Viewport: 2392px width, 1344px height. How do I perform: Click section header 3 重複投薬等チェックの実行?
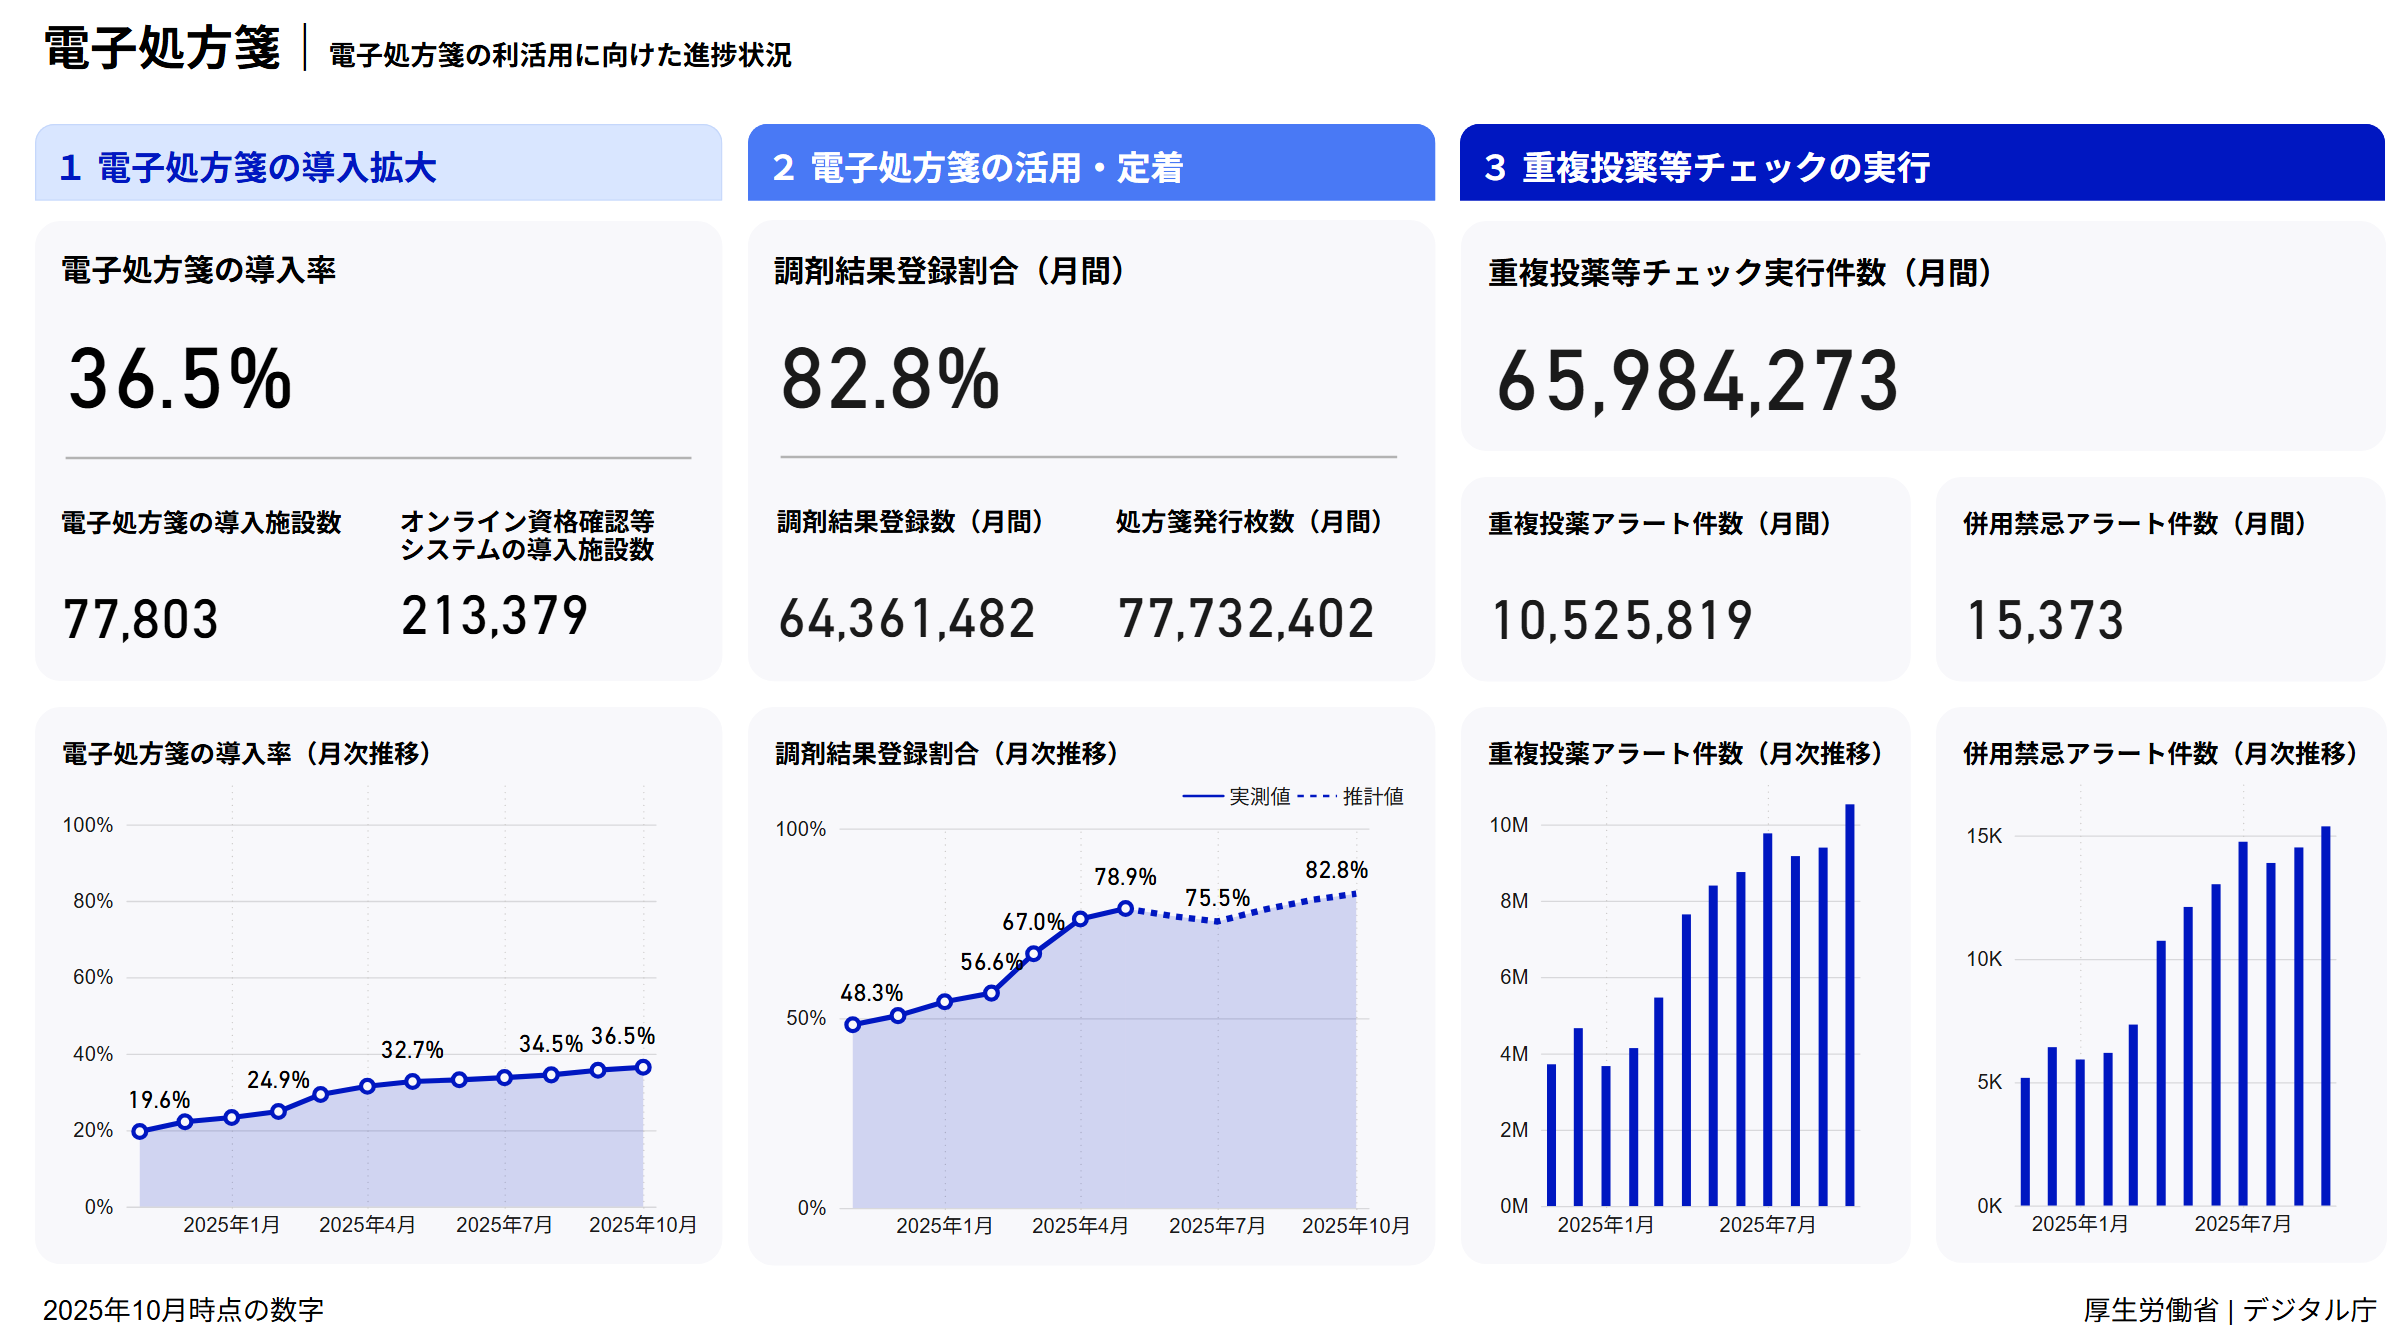[1706, 167]
